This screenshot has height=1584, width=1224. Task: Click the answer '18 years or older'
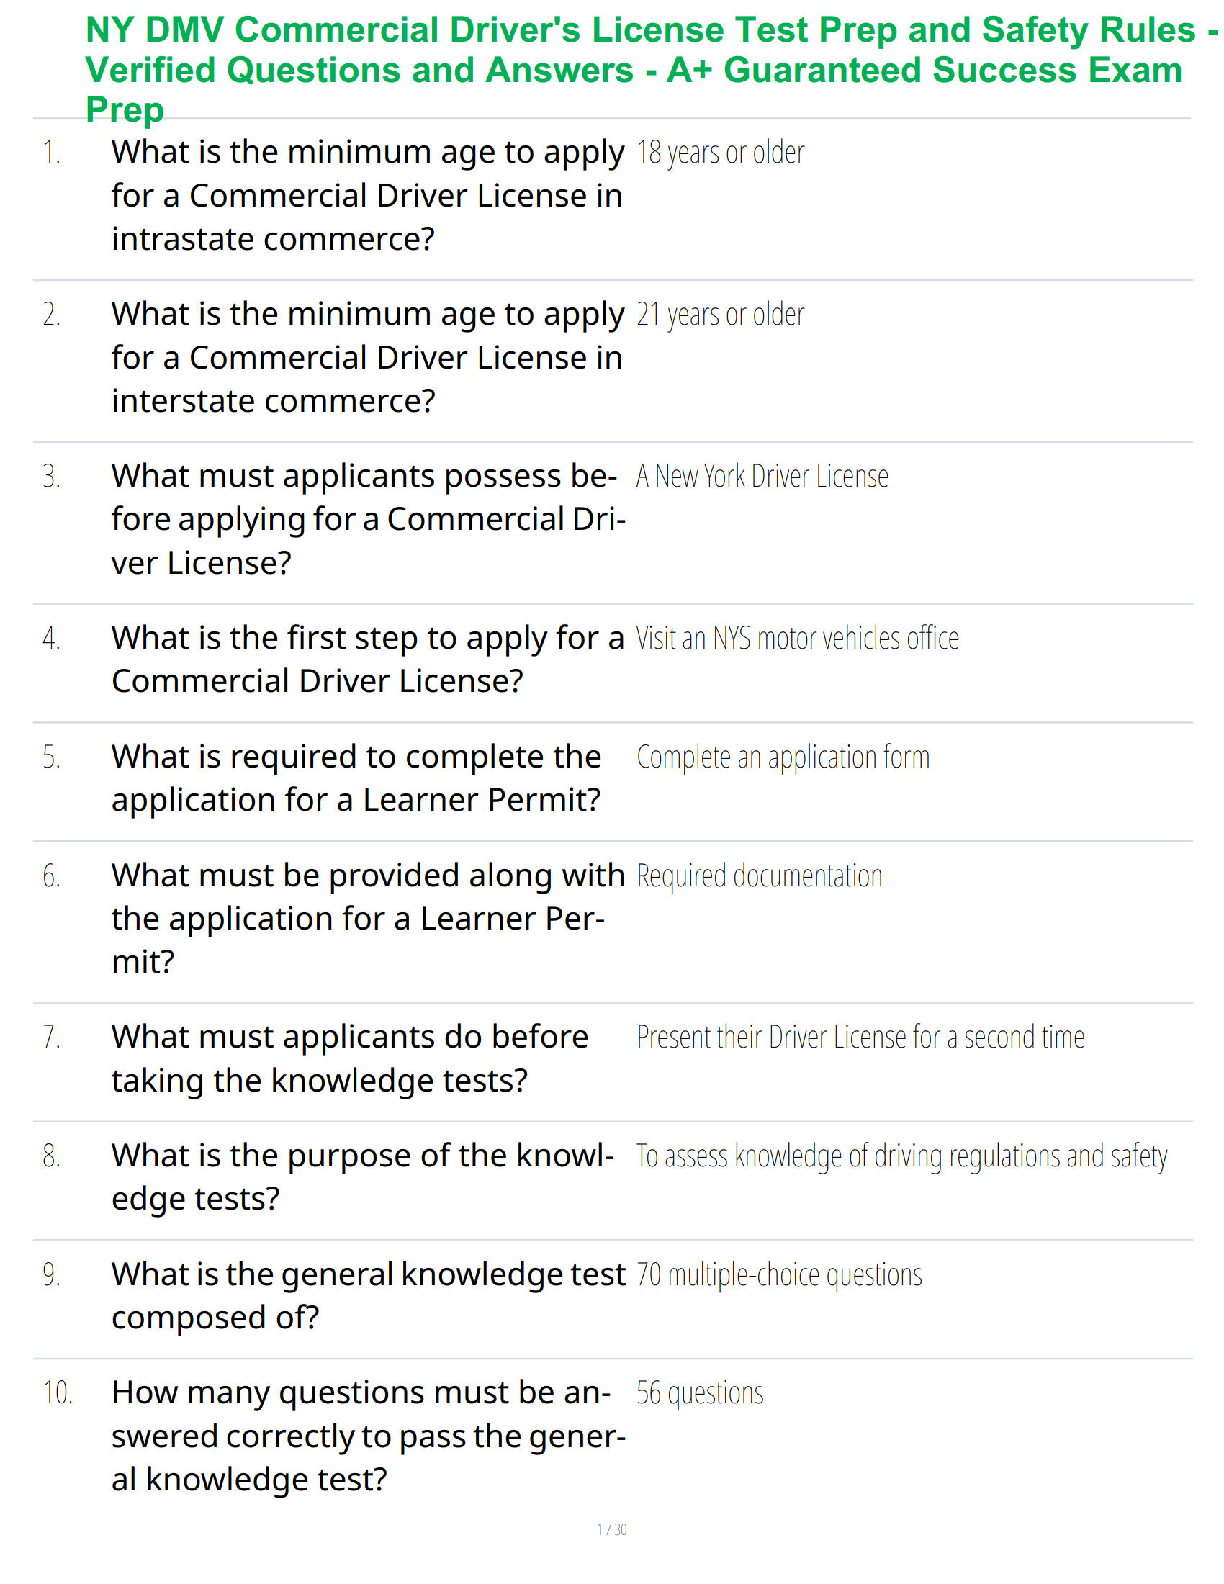point(720,153)
